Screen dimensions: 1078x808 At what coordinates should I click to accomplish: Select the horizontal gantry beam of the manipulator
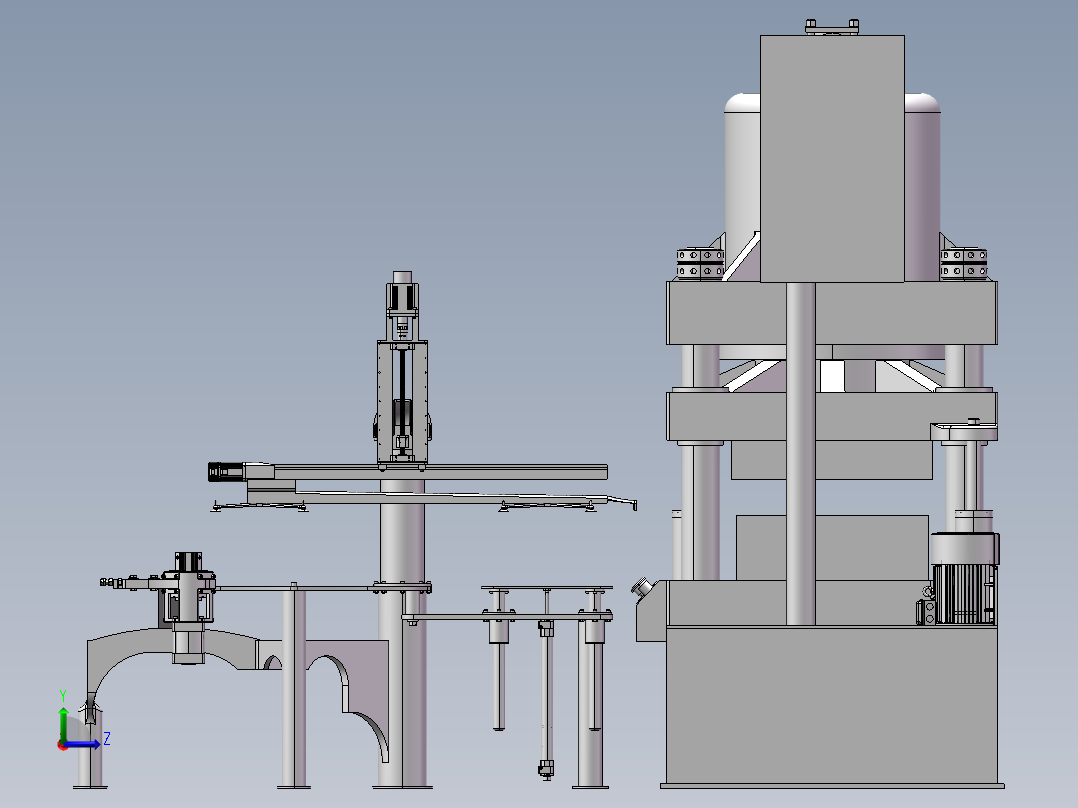(x=440, y=472)
